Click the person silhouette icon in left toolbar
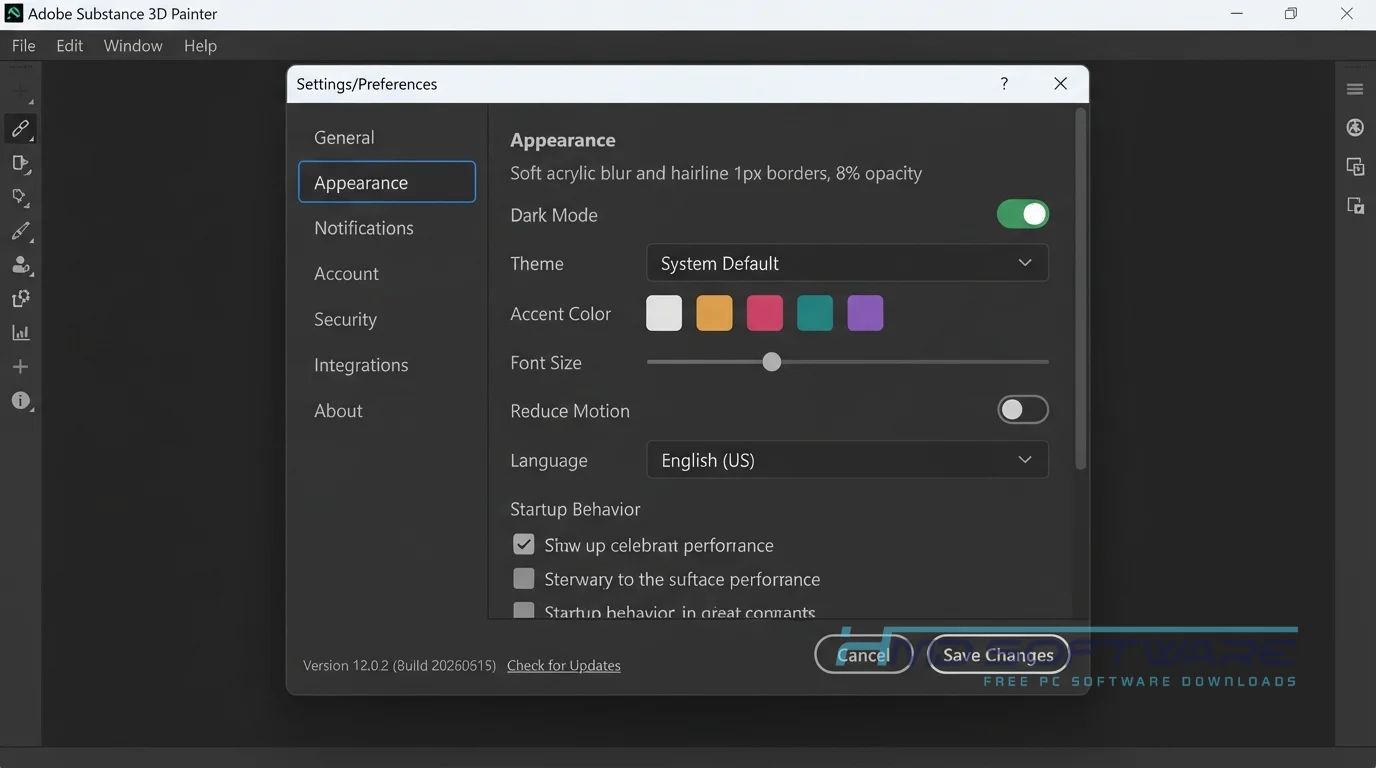The height and width of the screenshot is (768, 1376). 20,265
